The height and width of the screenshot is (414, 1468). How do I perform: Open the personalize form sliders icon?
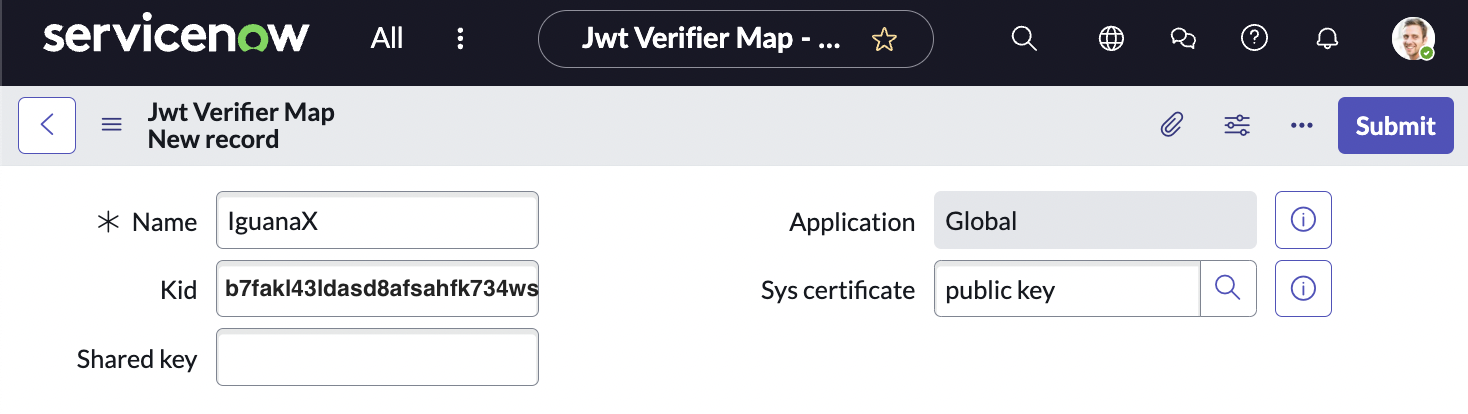[1237, 125]
